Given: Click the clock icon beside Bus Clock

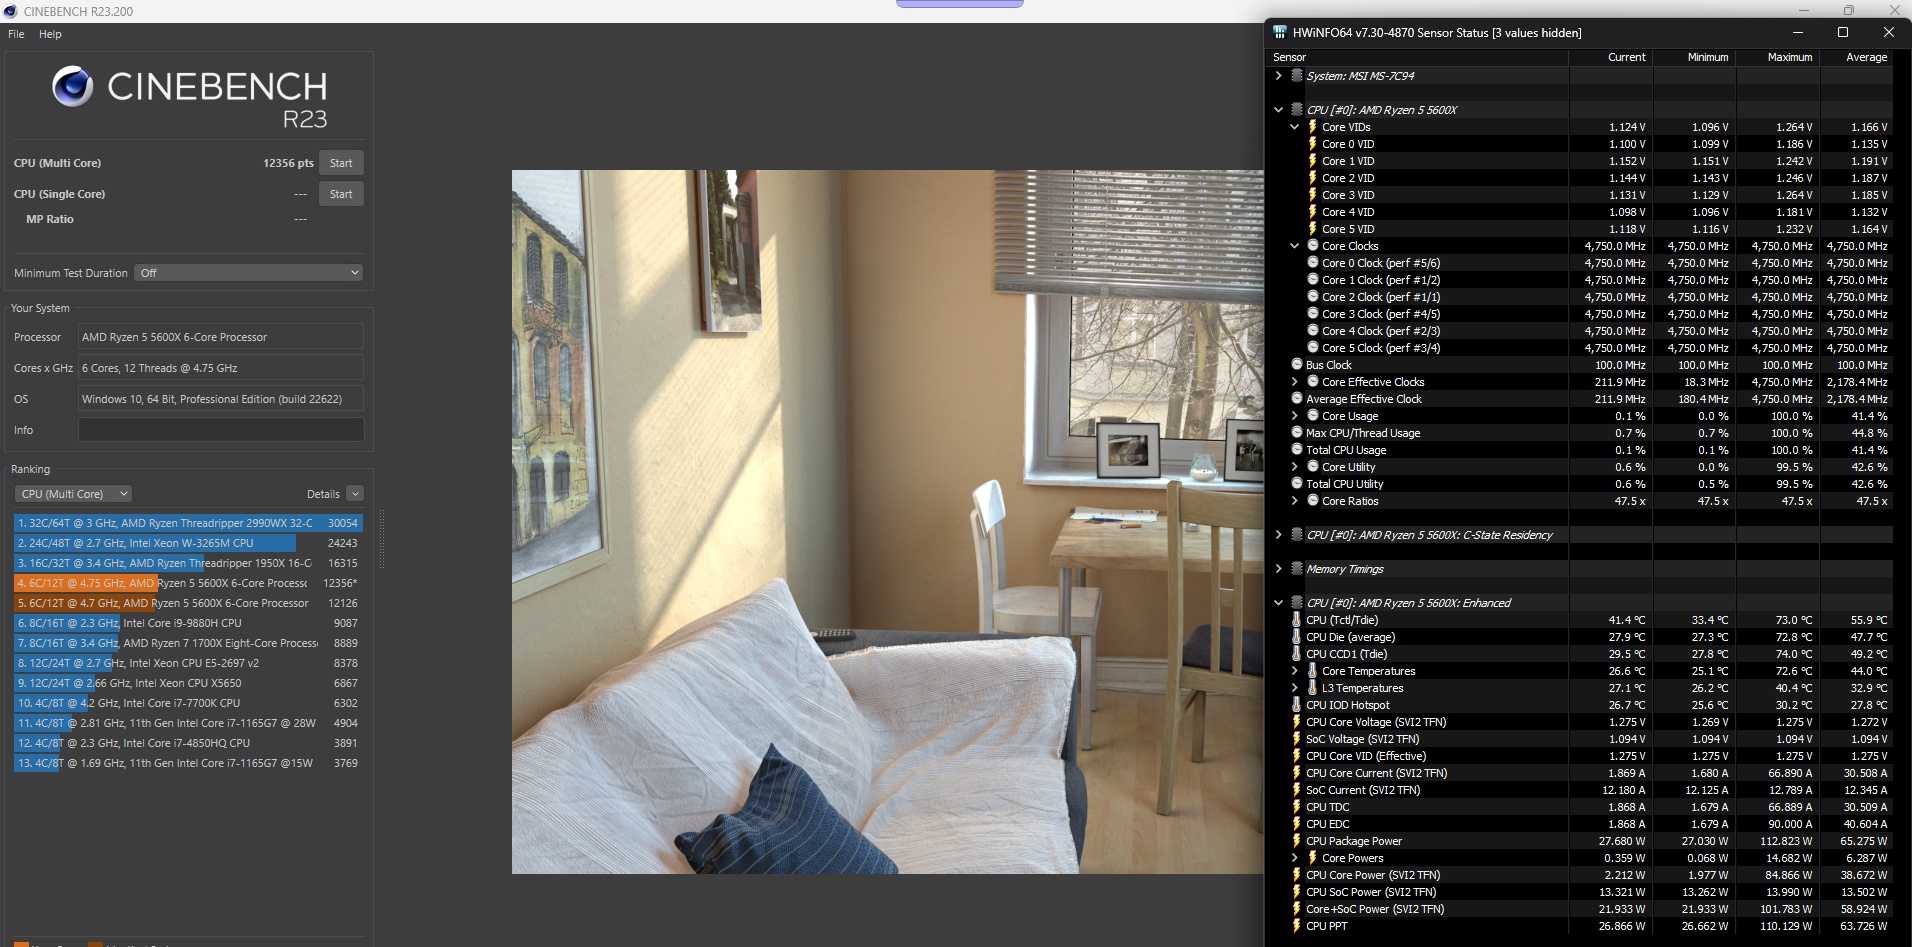Looking at the screenshot, I should click(1297, 365).
